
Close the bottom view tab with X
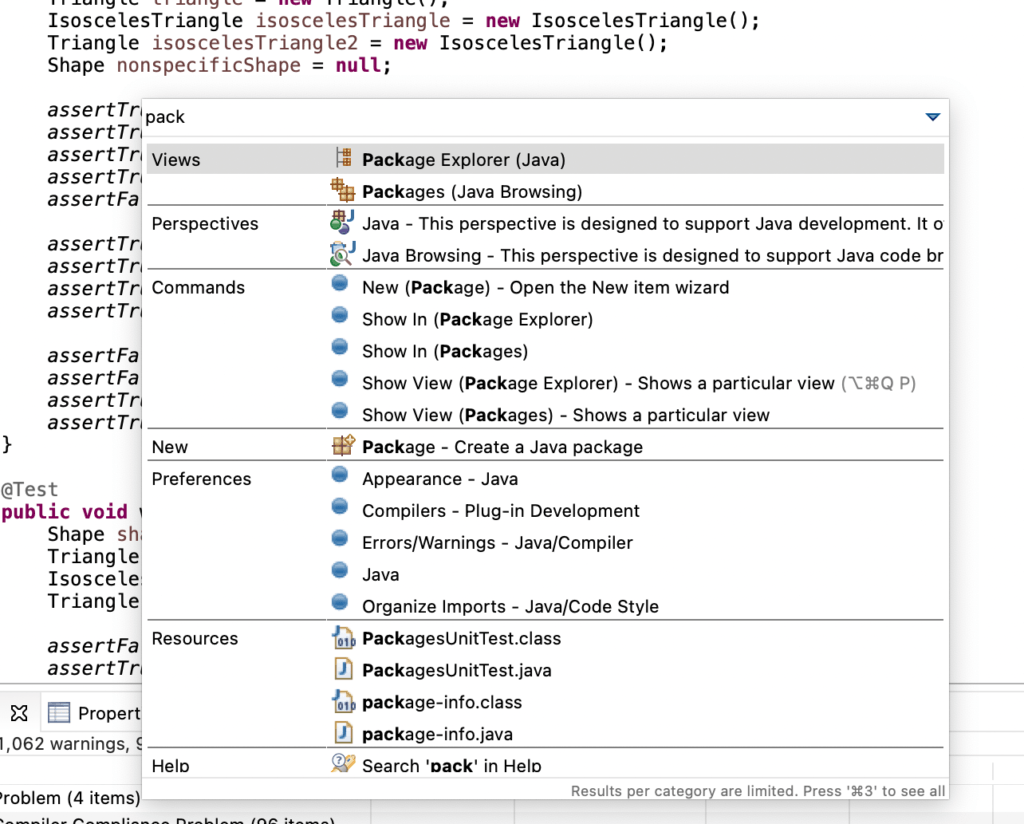tap(20, 713)
